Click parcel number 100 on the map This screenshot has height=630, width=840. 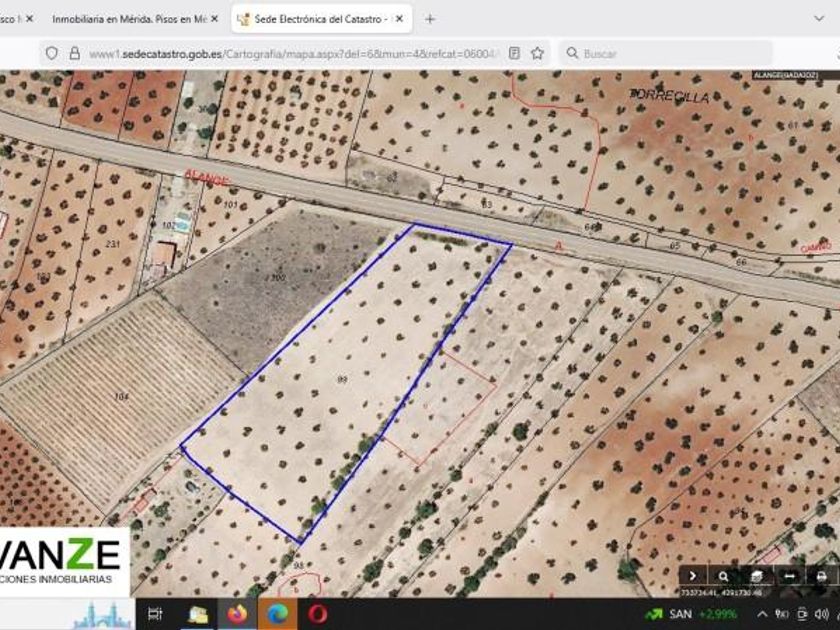click(x=278, y=278)
